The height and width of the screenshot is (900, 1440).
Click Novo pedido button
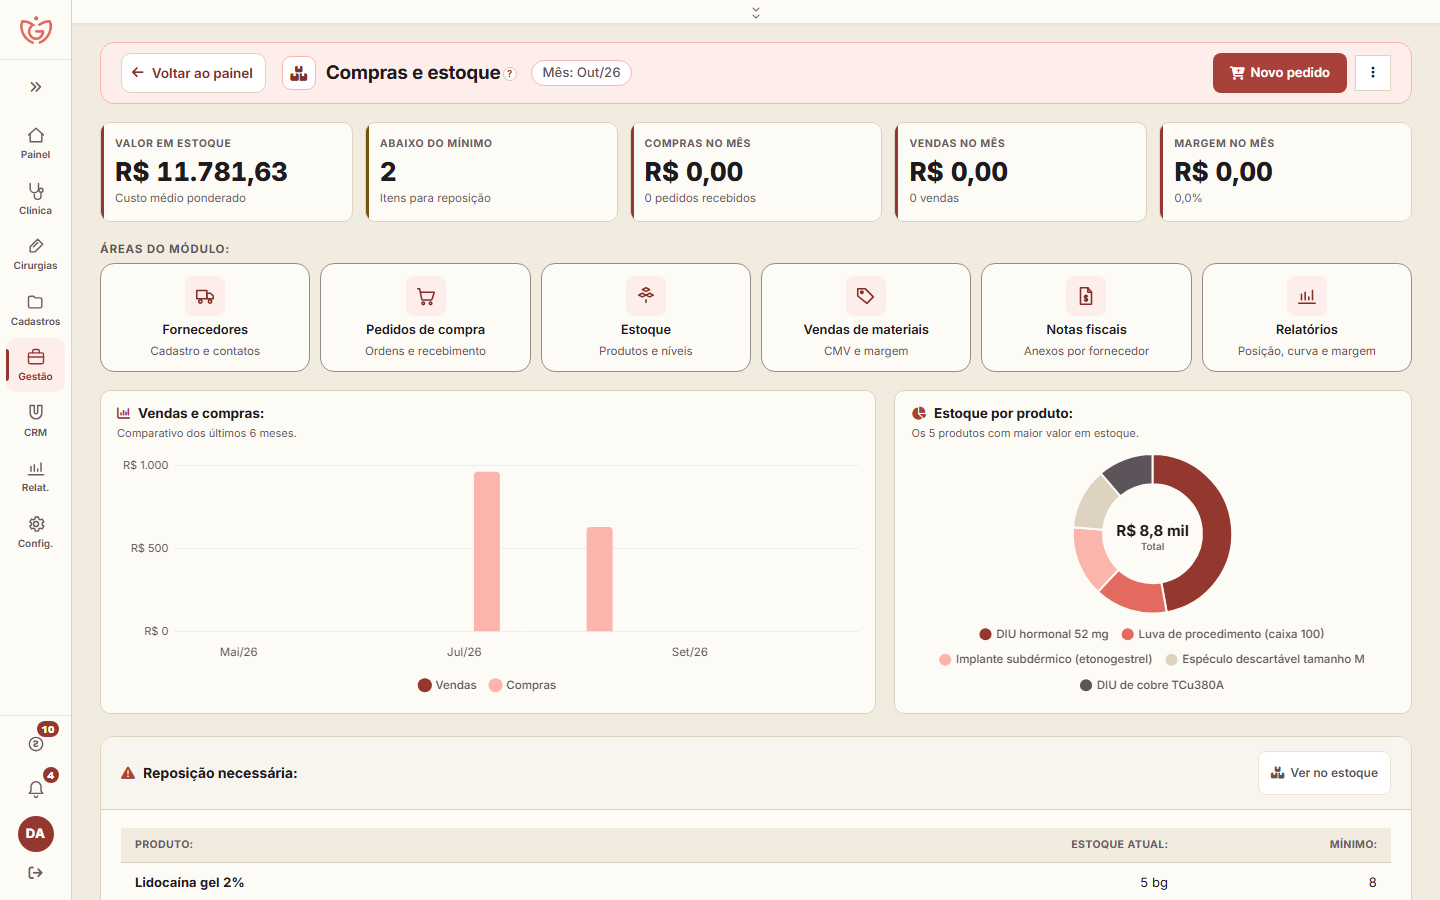pos(1280,73)
